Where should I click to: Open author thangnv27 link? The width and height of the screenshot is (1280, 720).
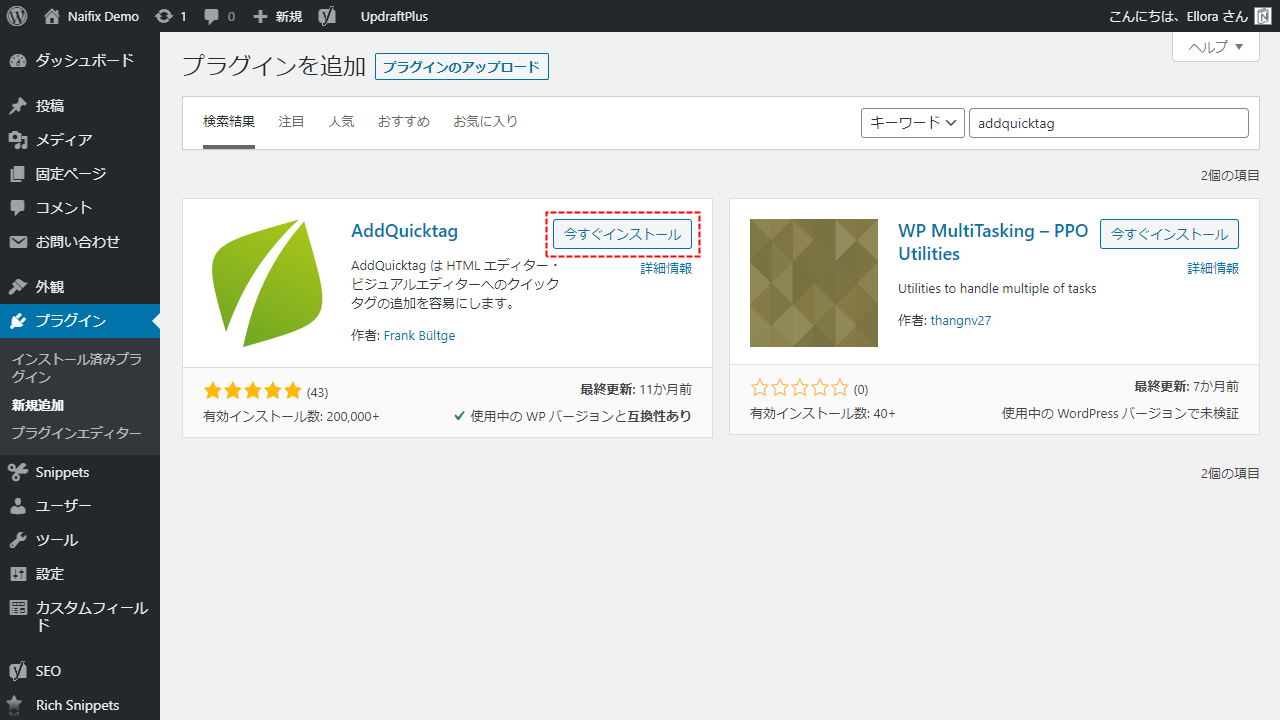(x=961, y=321)
